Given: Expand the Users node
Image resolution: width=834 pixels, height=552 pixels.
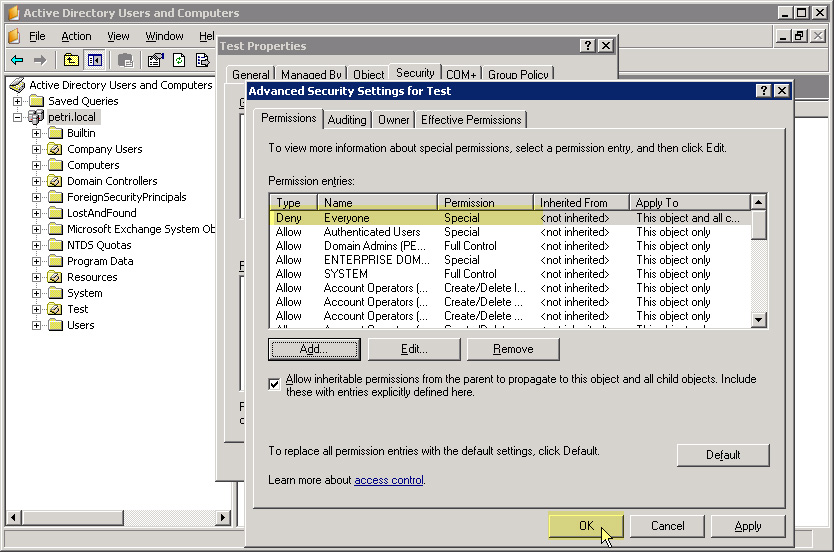Looking at the screenshot, I should (x=36, y=325).
